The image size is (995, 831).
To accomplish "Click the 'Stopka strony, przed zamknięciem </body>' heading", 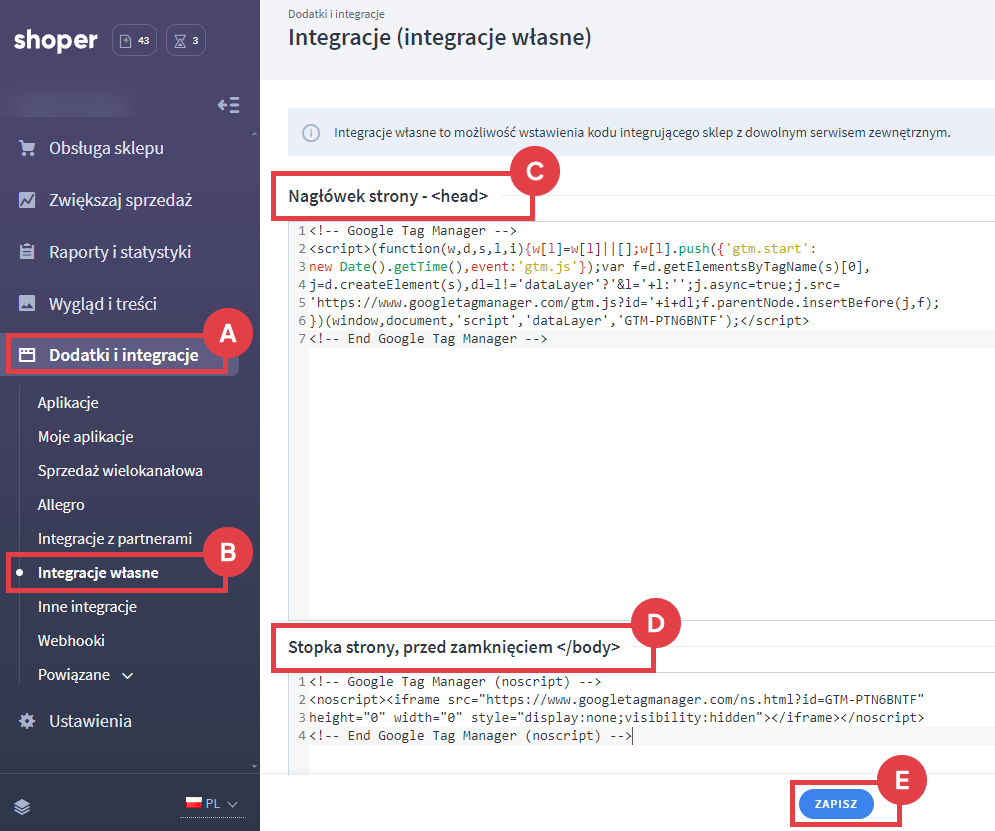I will click(x=454, y=647).
